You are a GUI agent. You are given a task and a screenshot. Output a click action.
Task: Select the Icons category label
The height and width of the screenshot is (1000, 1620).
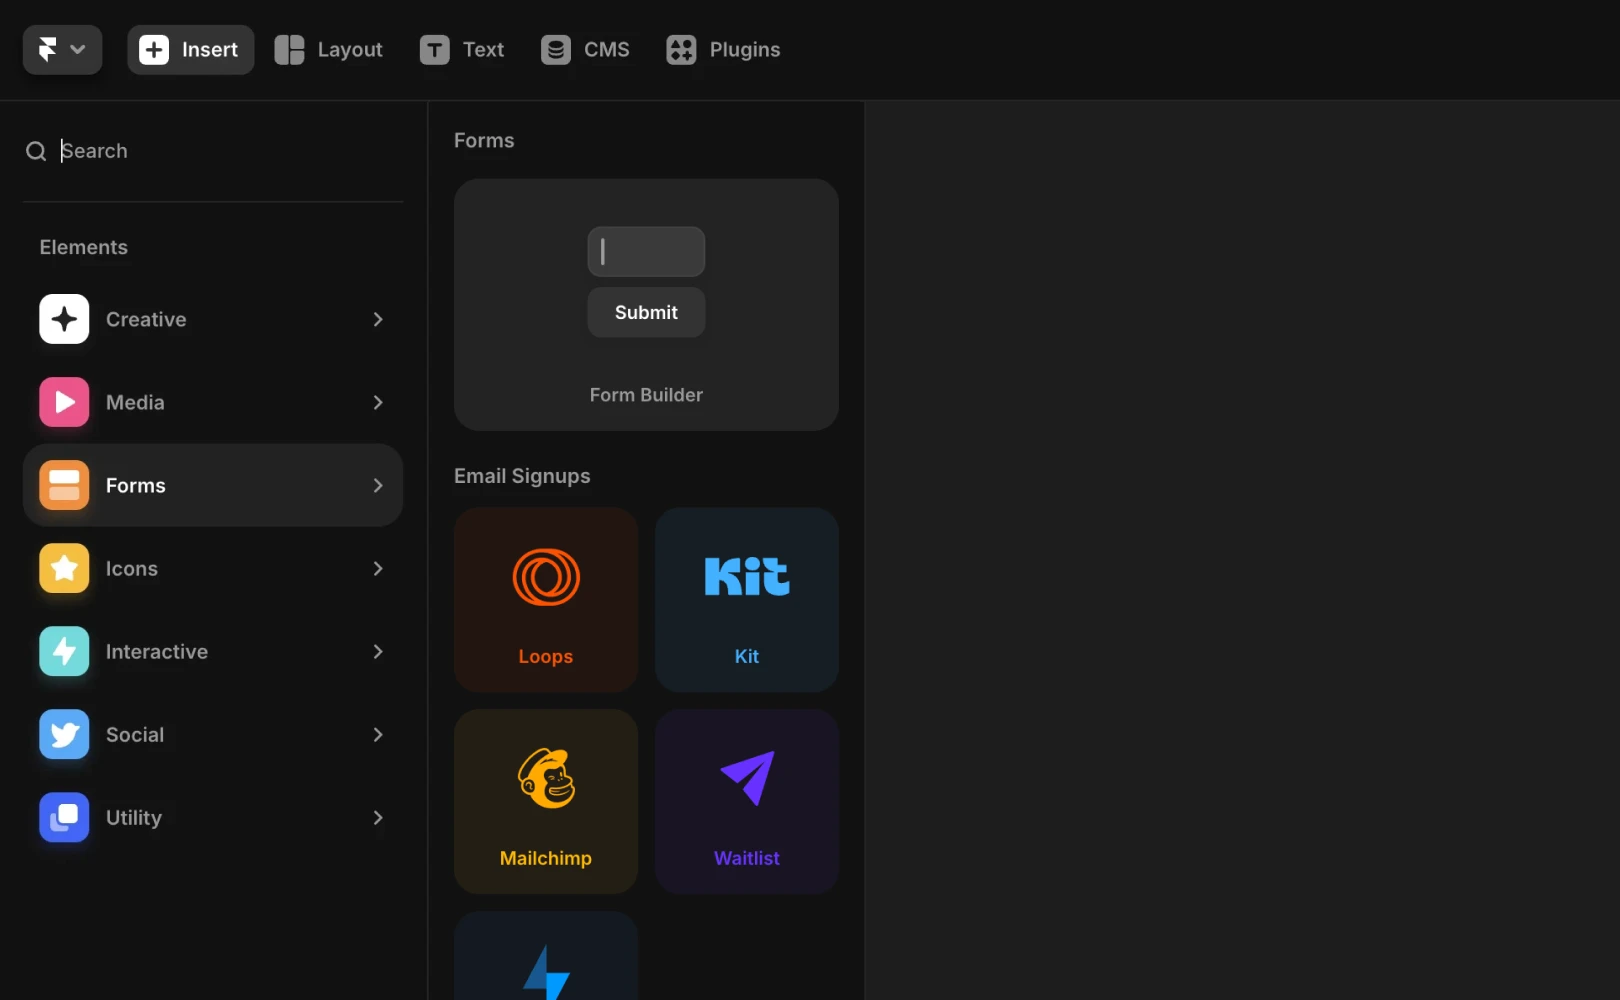coord(132,568)
